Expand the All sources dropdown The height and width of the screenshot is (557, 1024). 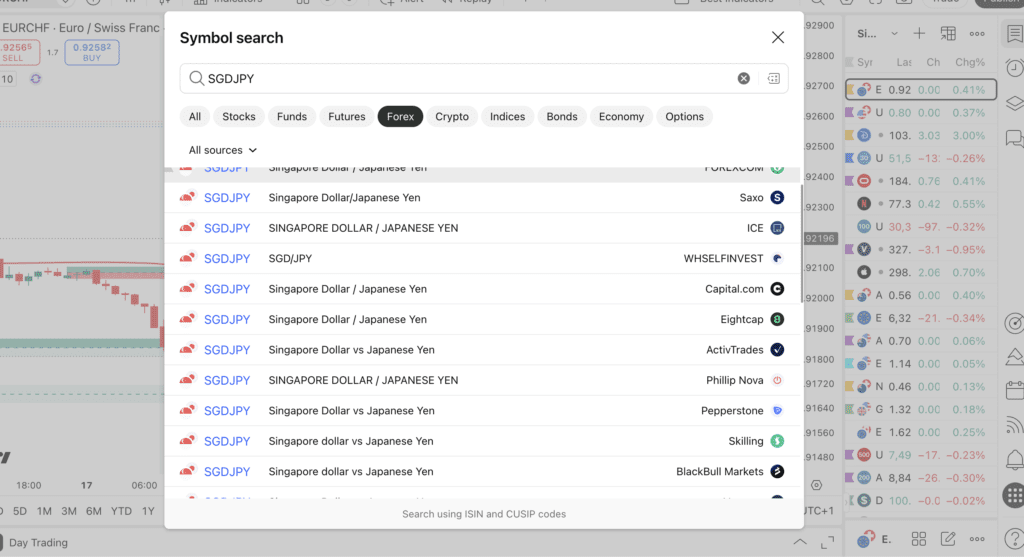coord(222,150)
